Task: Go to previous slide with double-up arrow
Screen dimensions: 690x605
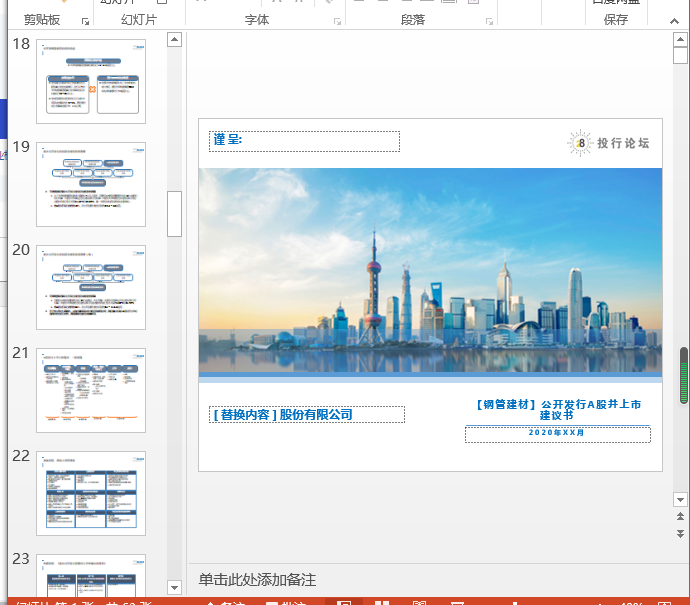Action: (680, 517)
